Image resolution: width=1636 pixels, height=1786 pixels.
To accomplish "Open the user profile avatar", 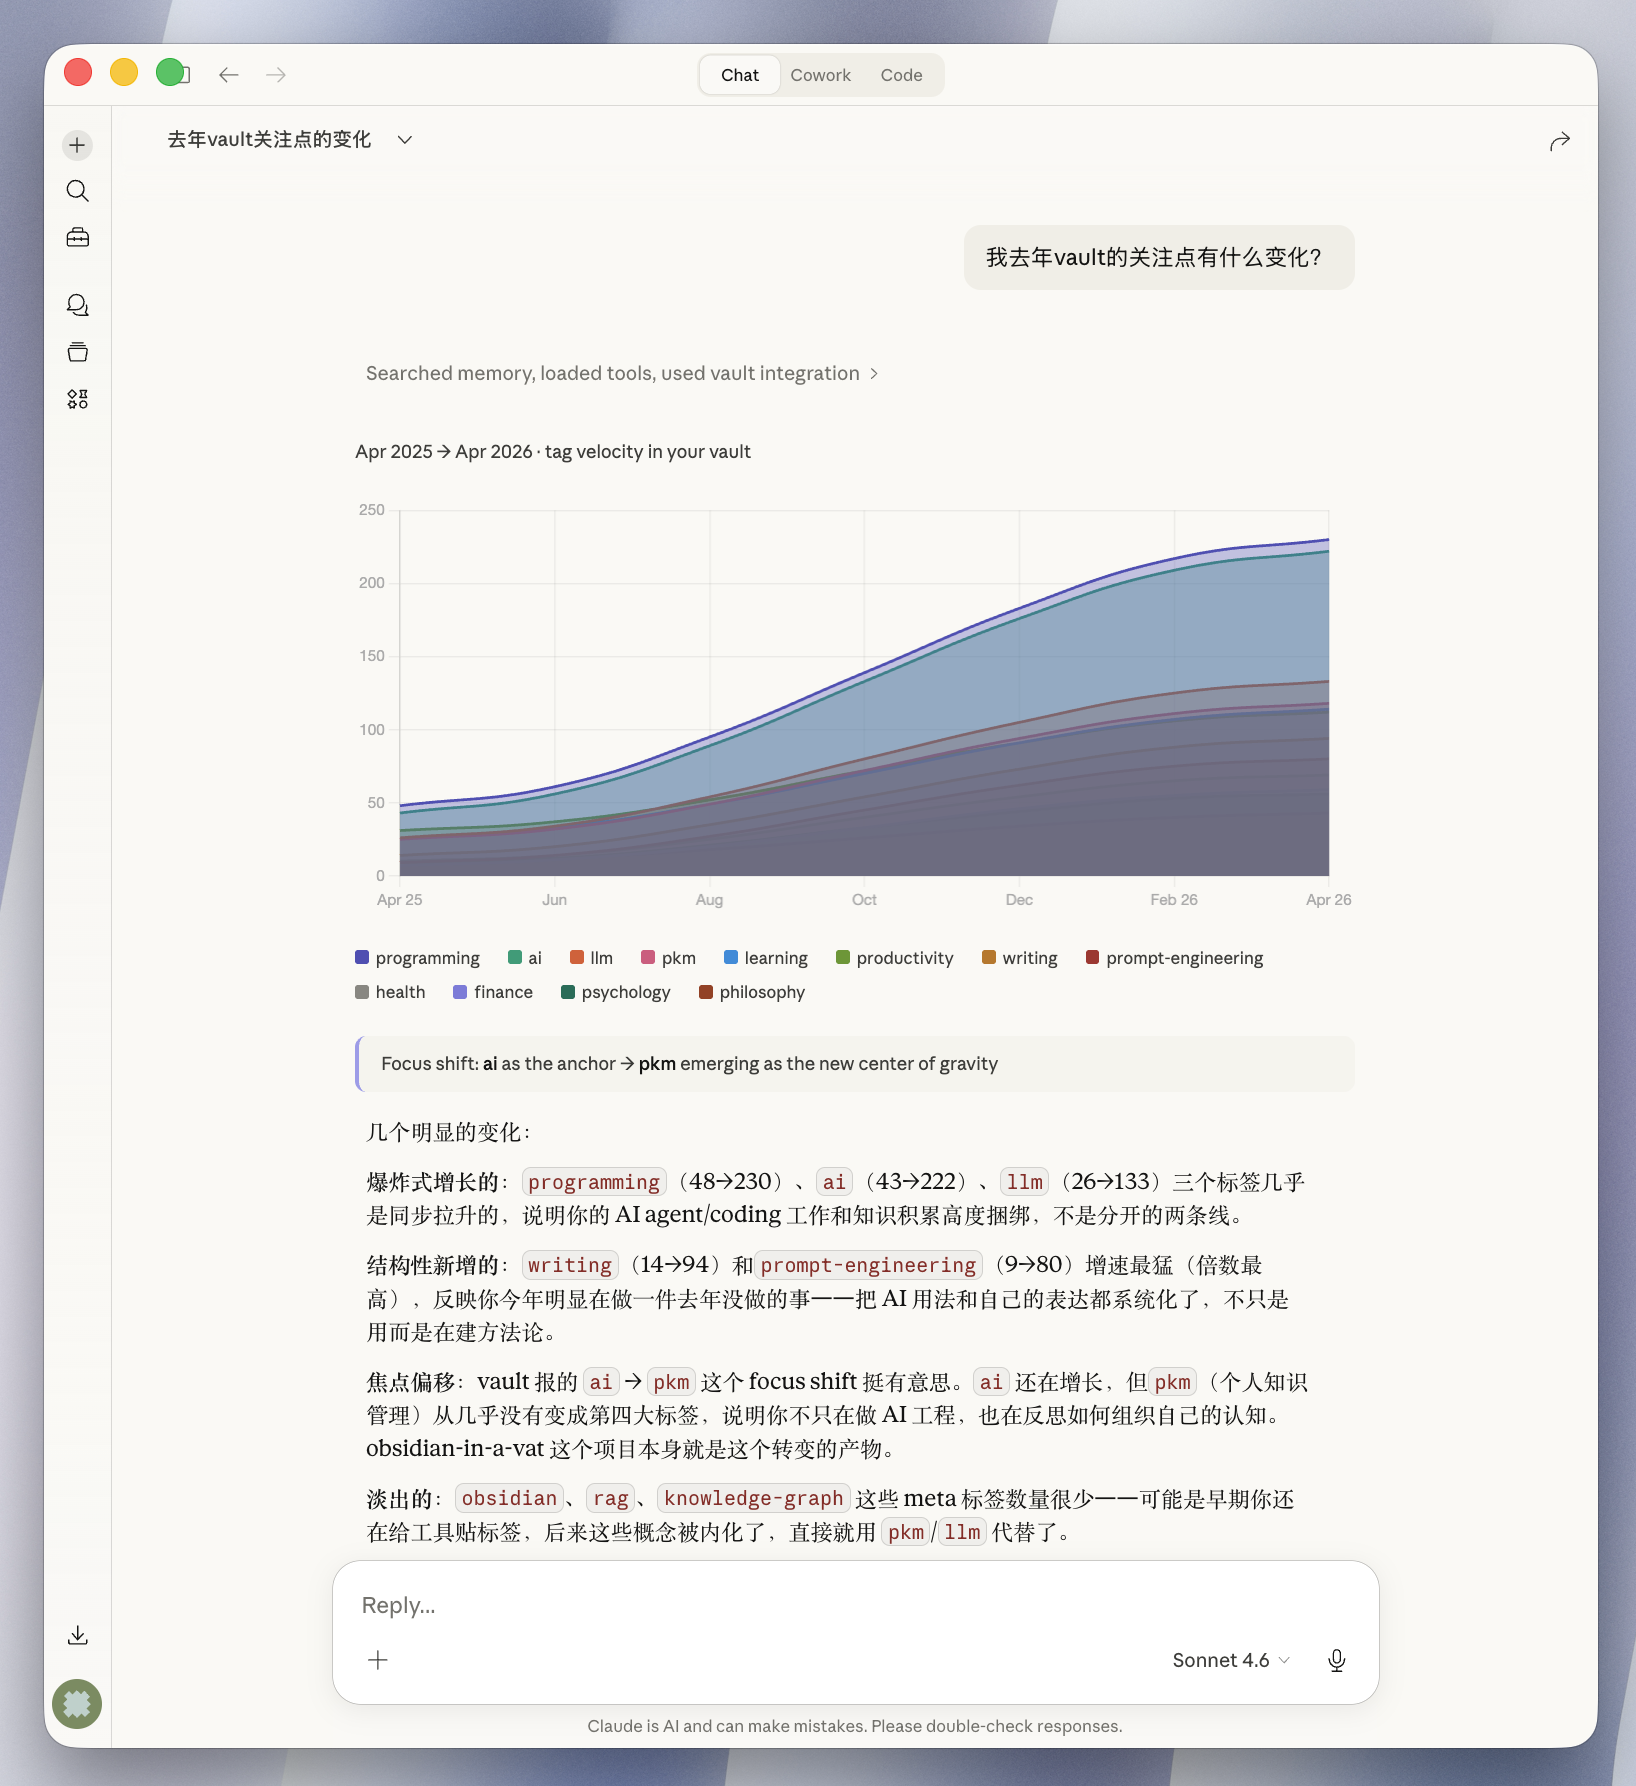I will click(77, 1703).
